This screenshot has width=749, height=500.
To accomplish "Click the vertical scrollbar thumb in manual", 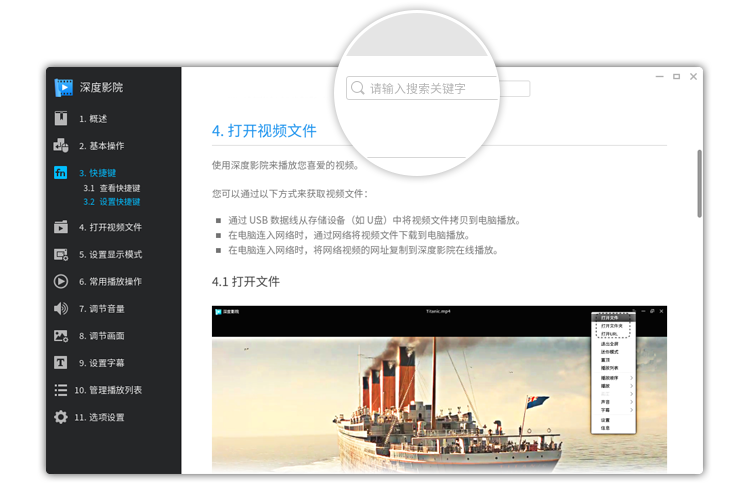I will click(699, 184).
